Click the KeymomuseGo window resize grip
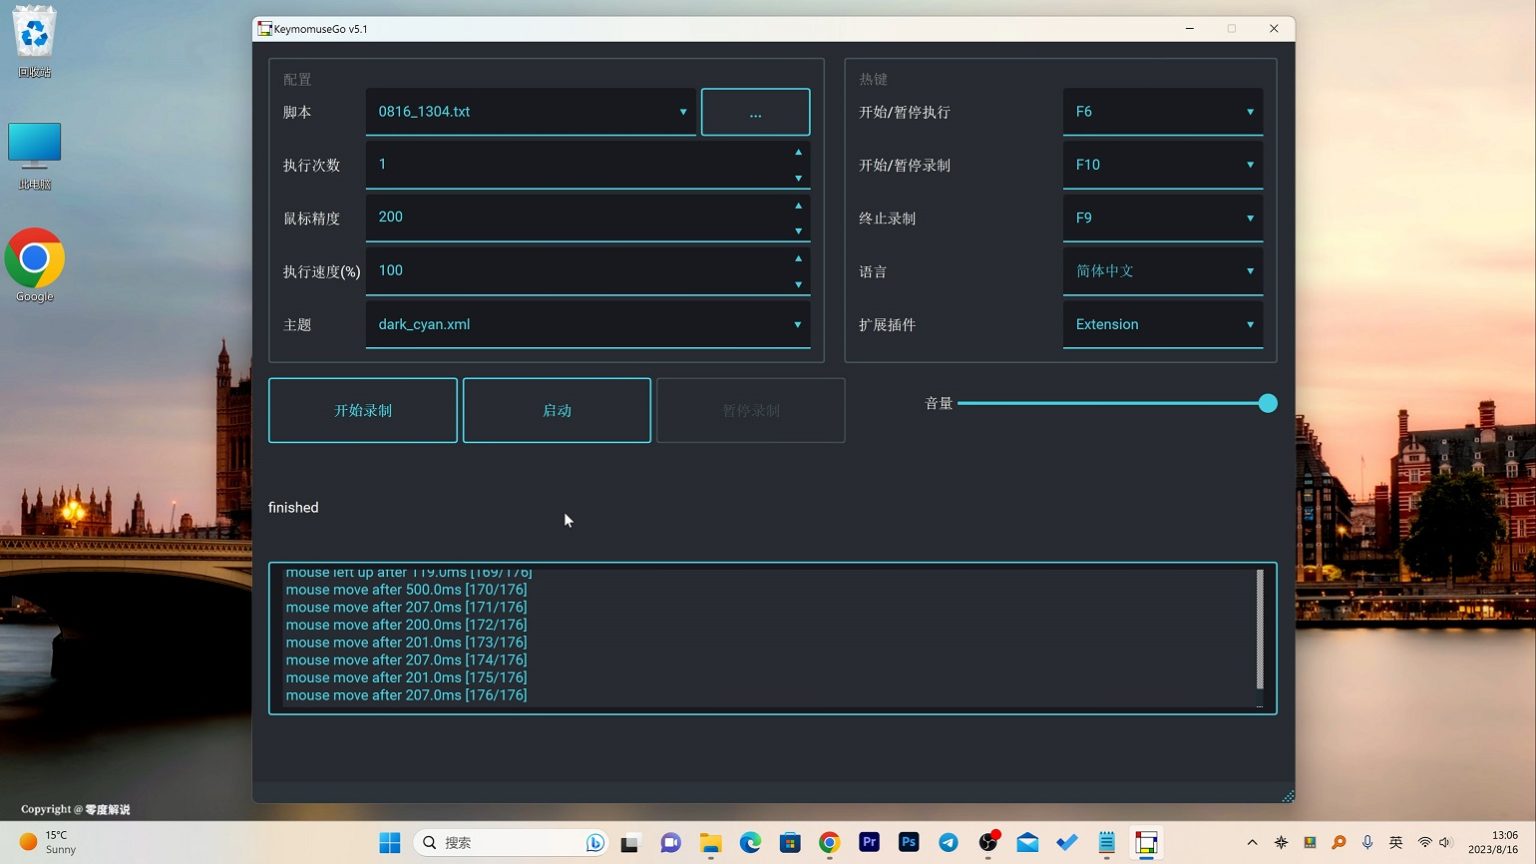The height and width of the screenshot is (864, 1536). coord(1288,796)
